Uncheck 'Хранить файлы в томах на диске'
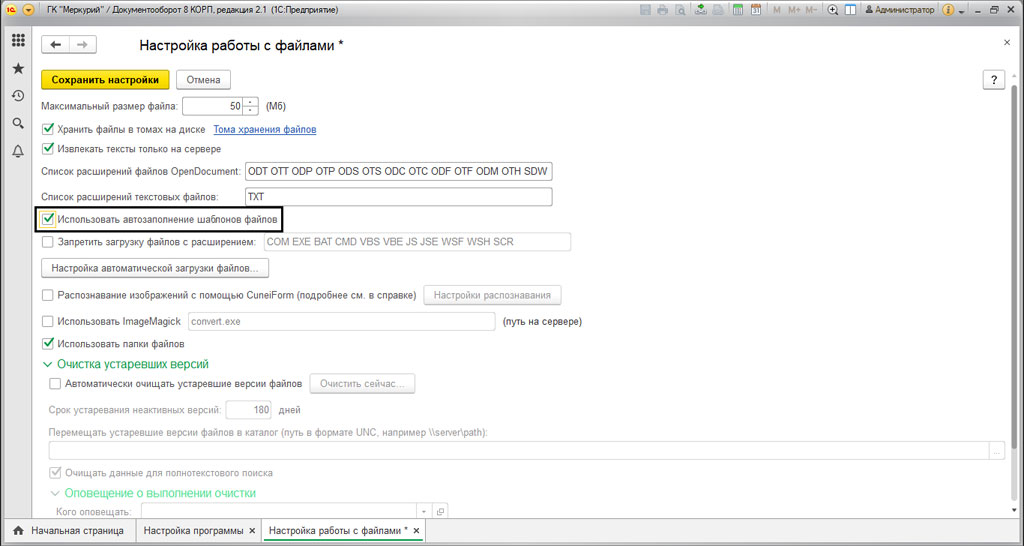 pyautogui.click(x=48, y=129)
